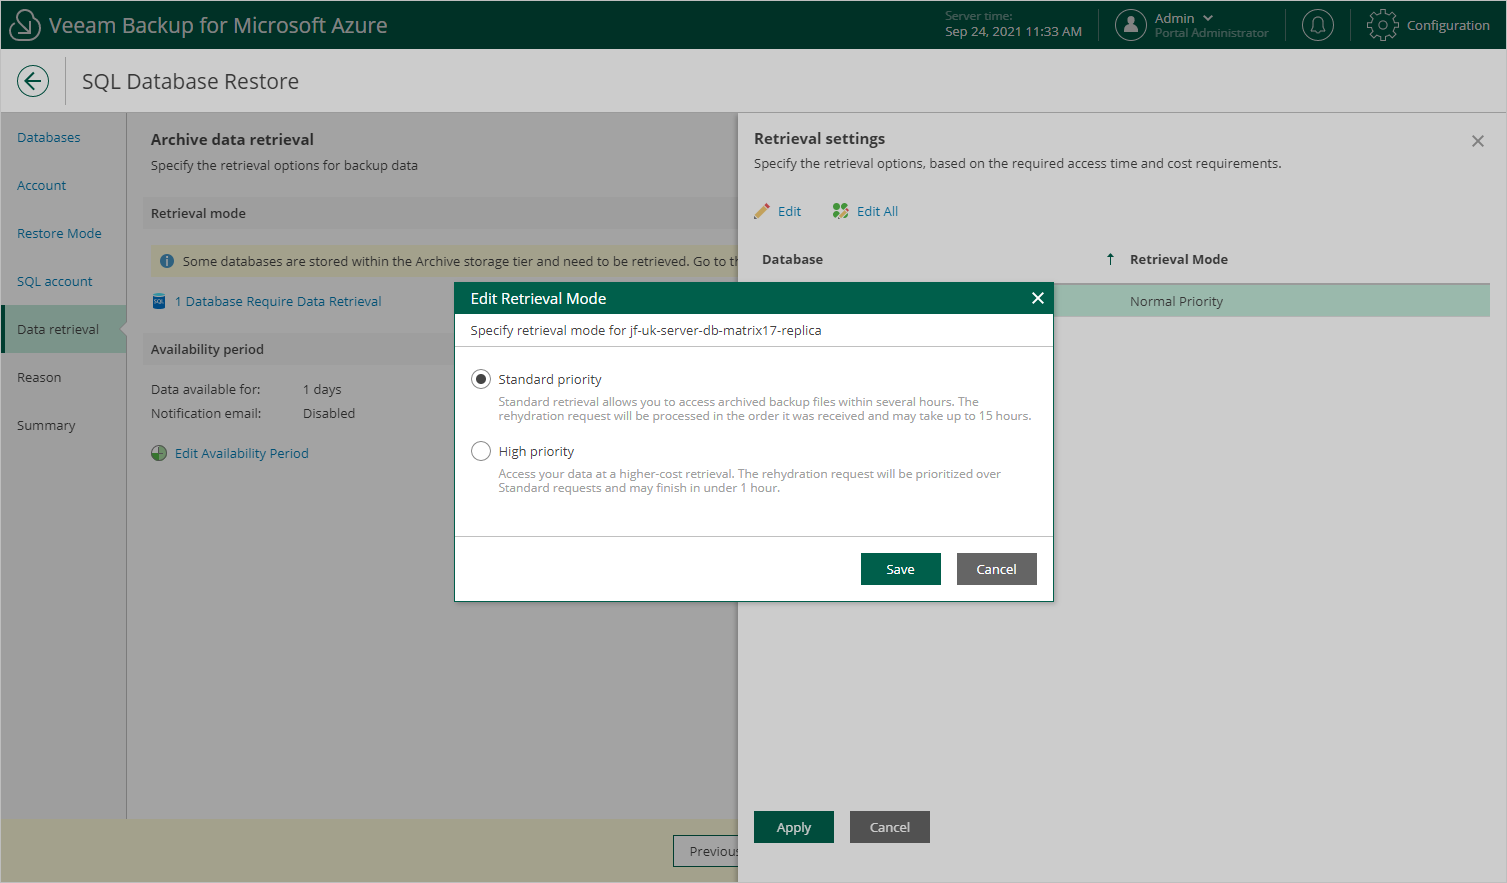The width and height of the screenshot is (1507, 883).
Task: Open the Databases wizard step
Action: click(x=48, y=137)
